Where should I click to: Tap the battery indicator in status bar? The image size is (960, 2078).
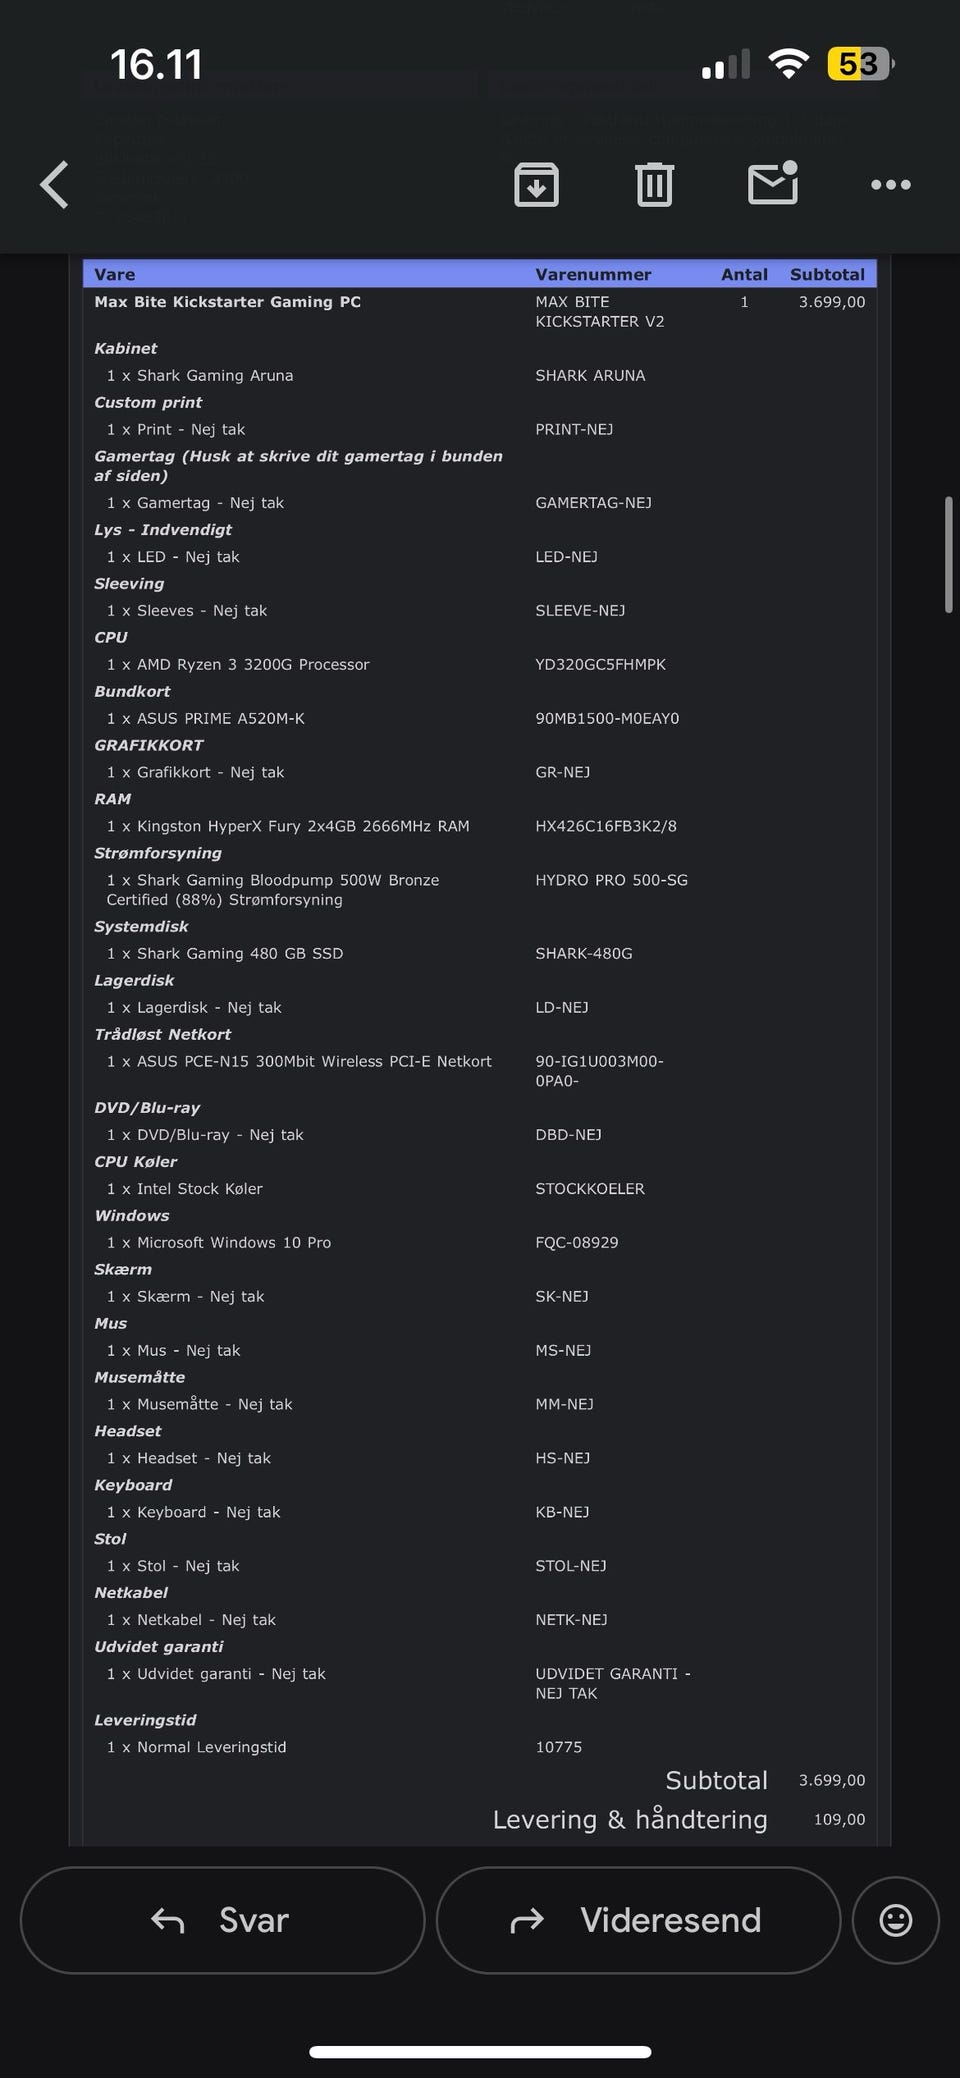point(860,65)
